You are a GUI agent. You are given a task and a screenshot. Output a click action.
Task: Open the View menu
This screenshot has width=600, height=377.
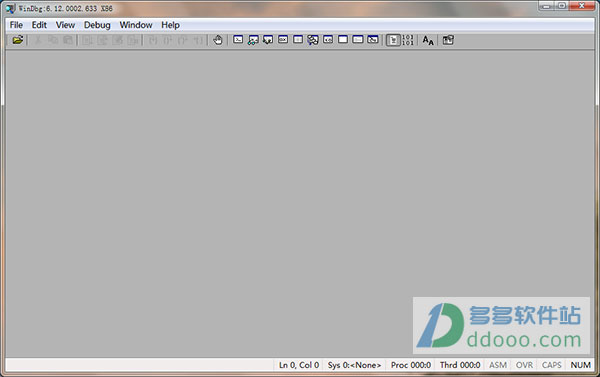[x=65, y=25]
